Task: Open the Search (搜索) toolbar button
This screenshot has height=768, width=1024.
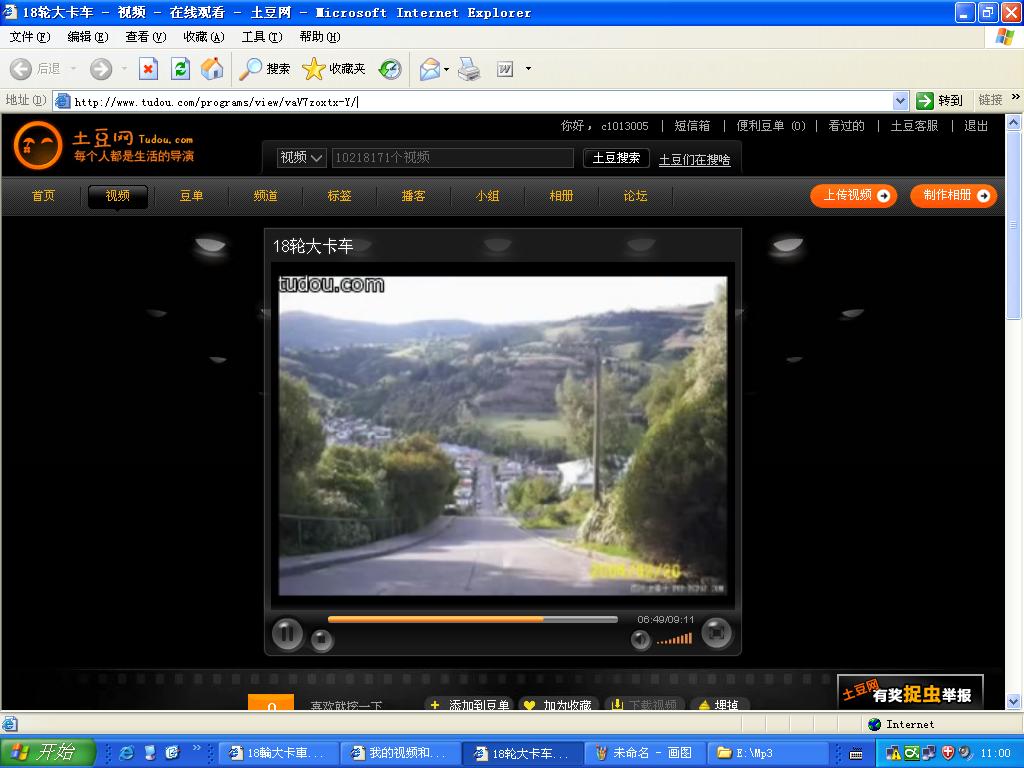Action: [264, 69]
